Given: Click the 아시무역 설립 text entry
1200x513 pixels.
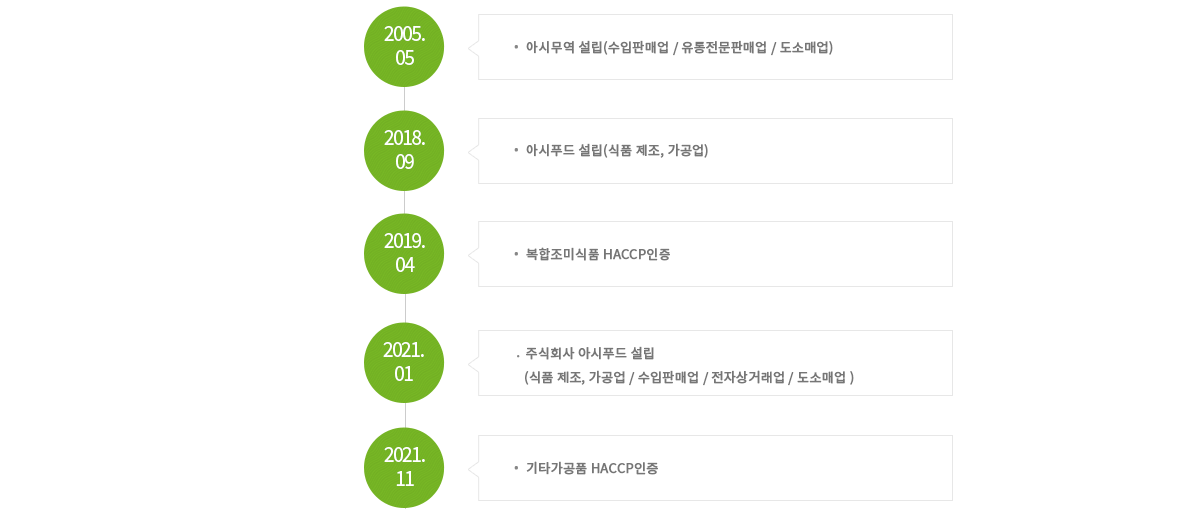Looking at the screenshot, I should click(x=679, y=47).
